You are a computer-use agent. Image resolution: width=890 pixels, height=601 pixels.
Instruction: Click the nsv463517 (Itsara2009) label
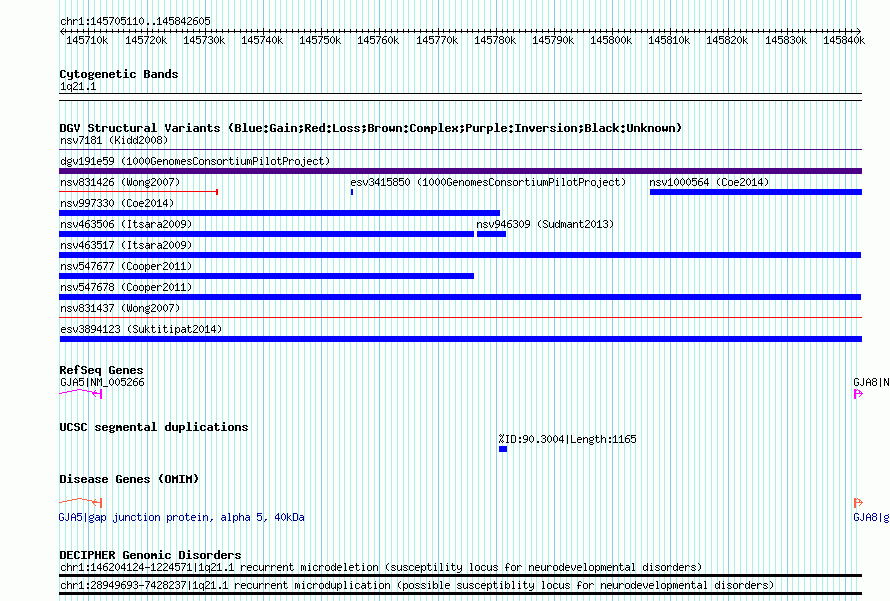(126, 245)
